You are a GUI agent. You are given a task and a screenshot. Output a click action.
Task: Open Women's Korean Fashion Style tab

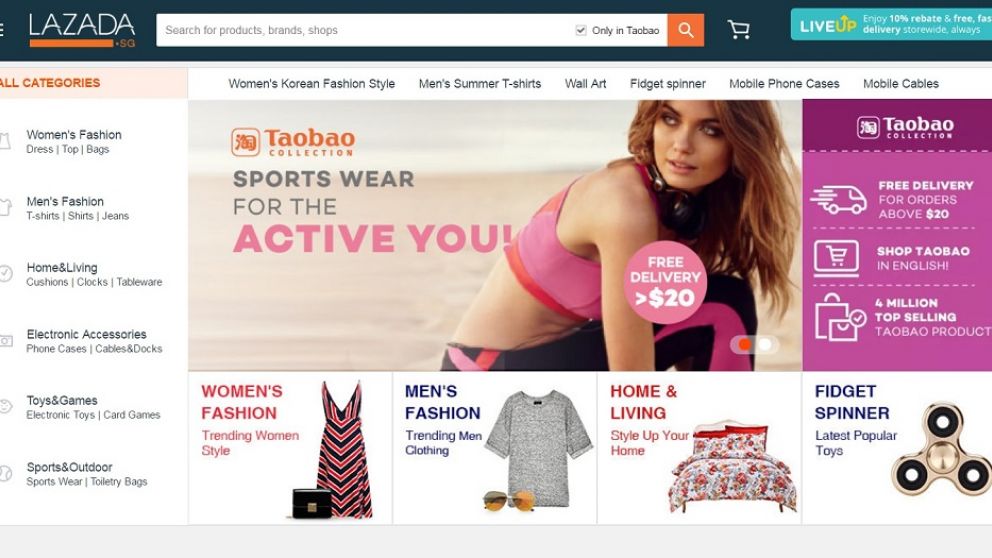tap(311, 84)
